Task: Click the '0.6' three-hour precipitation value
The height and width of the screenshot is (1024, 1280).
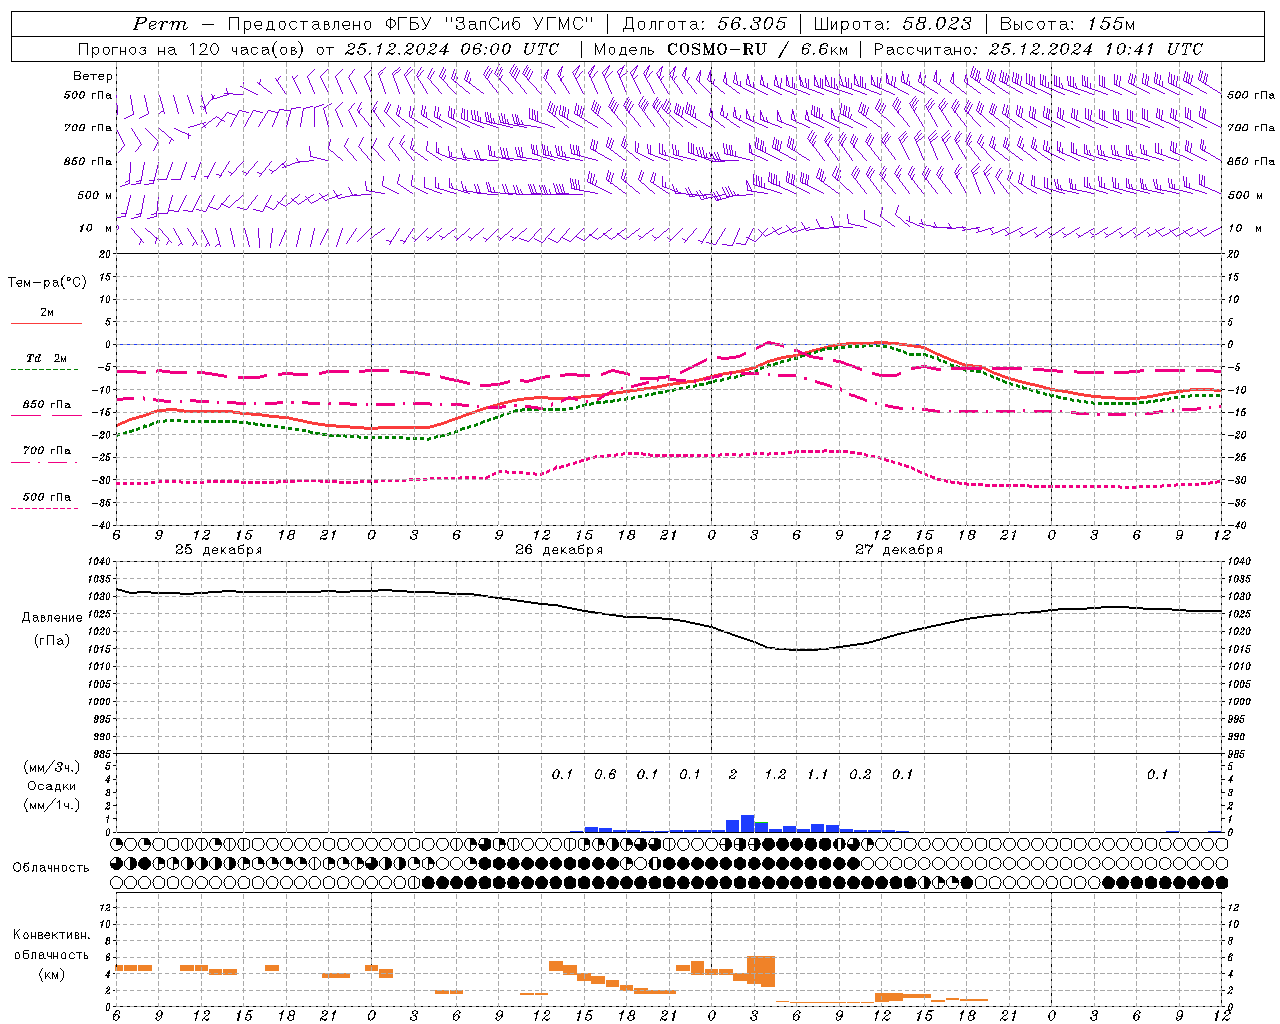Action: 605,774
